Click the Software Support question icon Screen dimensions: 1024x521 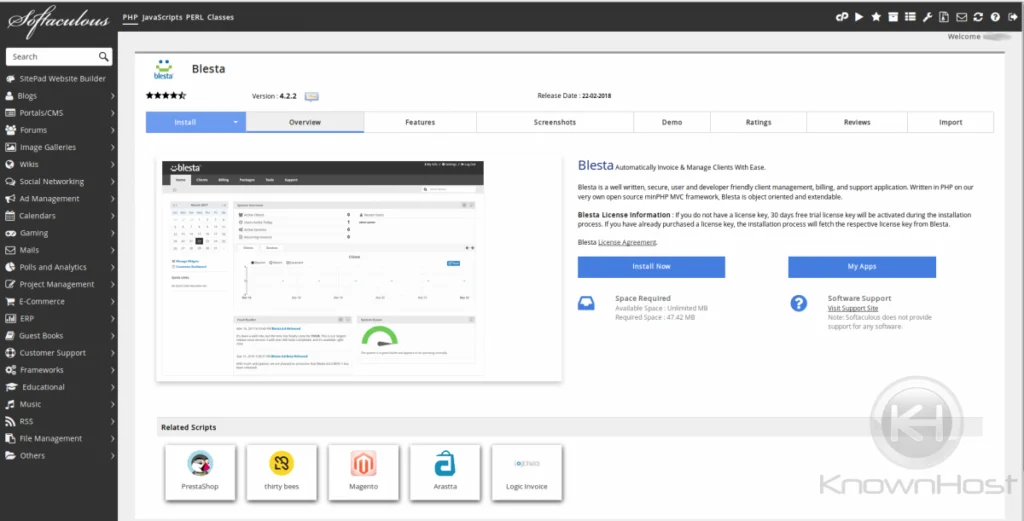pyautogui.click(x=799, y=304)
